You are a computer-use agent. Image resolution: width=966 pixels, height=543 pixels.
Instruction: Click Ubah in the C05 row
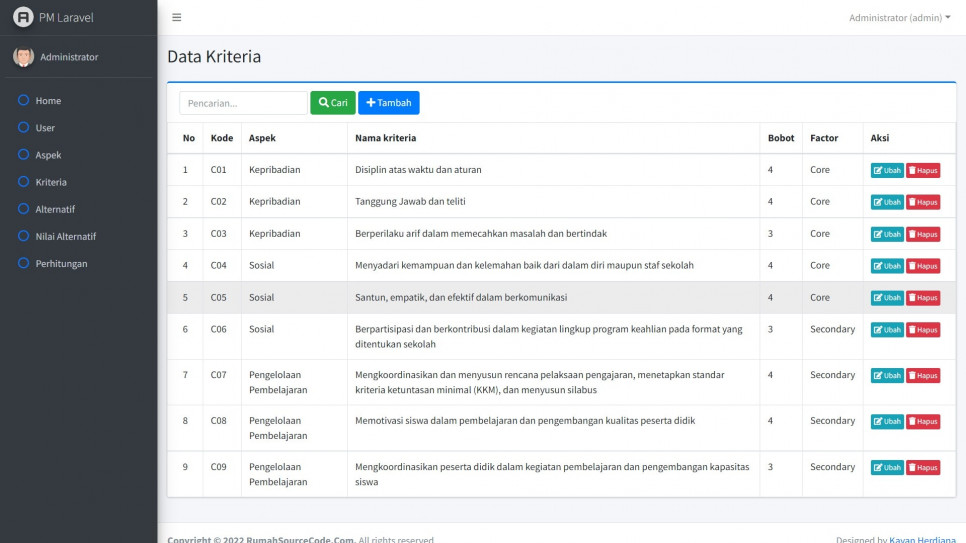click(887, 298)
